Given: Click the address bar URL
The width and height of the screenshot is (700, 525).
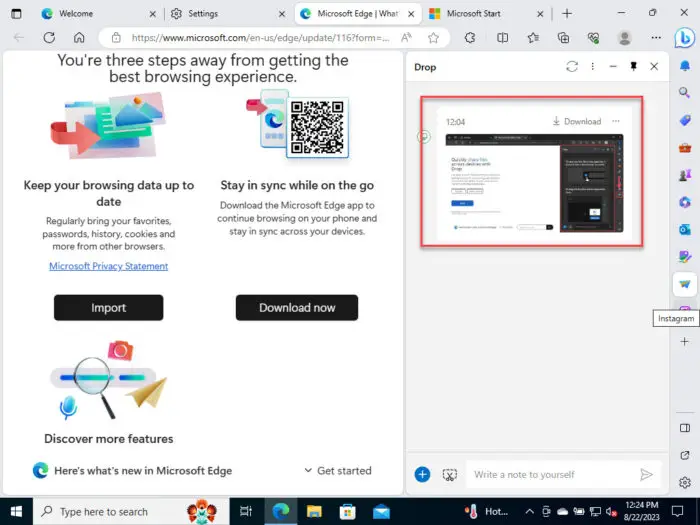Looking at the screenshot, I should [260, 38].
